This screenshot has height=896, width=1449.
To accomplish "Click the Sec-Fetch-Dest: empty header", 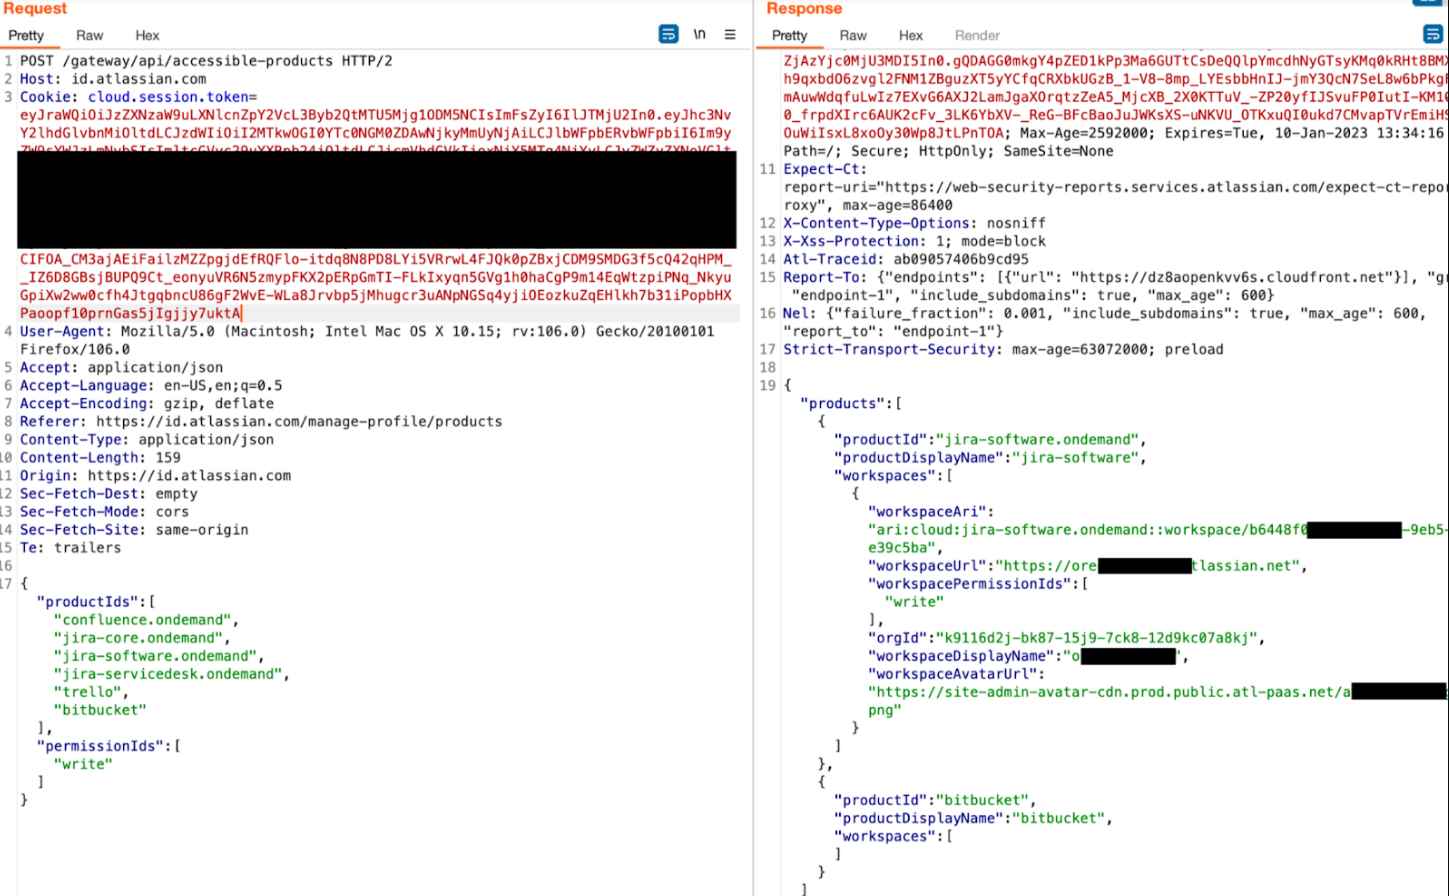I will 109,493.
